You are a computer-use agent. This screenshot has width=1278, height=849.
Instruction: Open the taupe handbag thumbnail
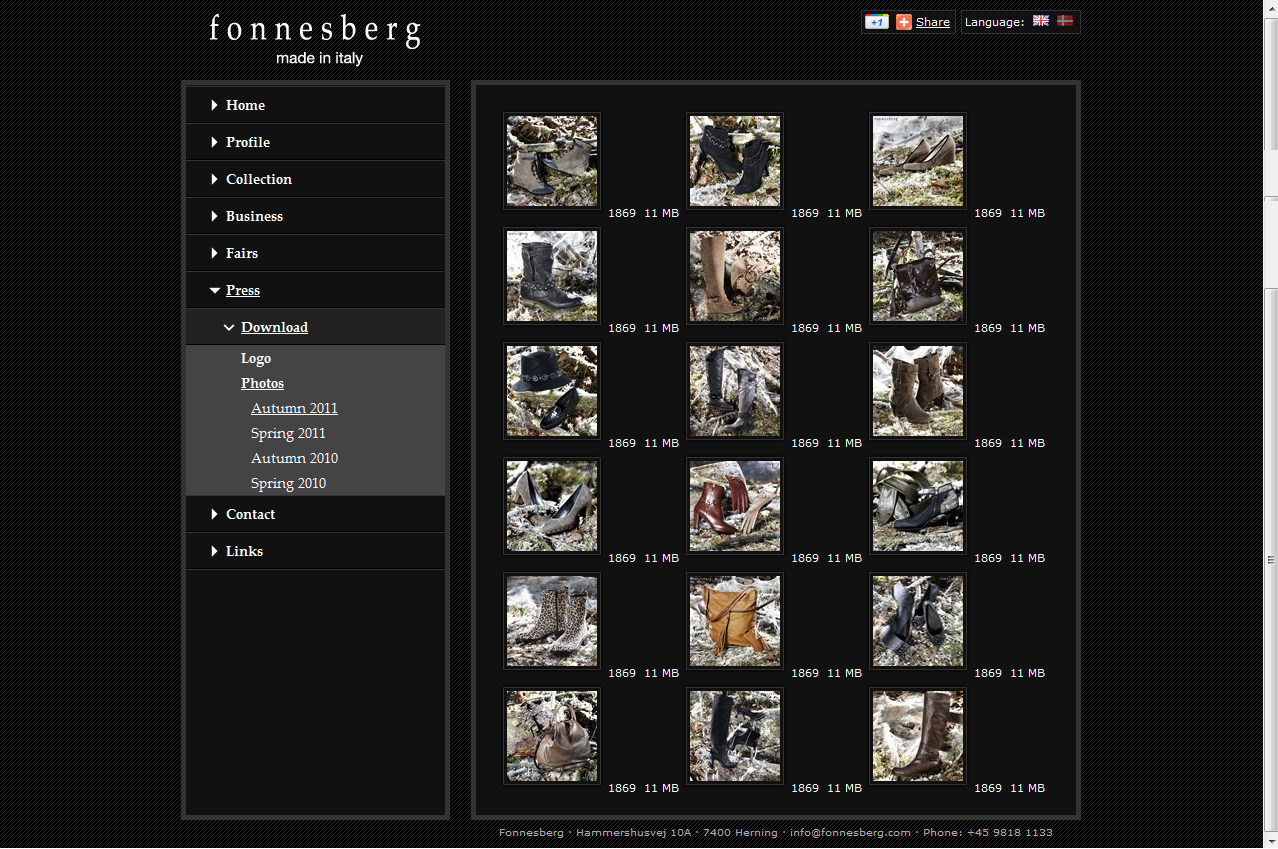(x=552, y=736)
